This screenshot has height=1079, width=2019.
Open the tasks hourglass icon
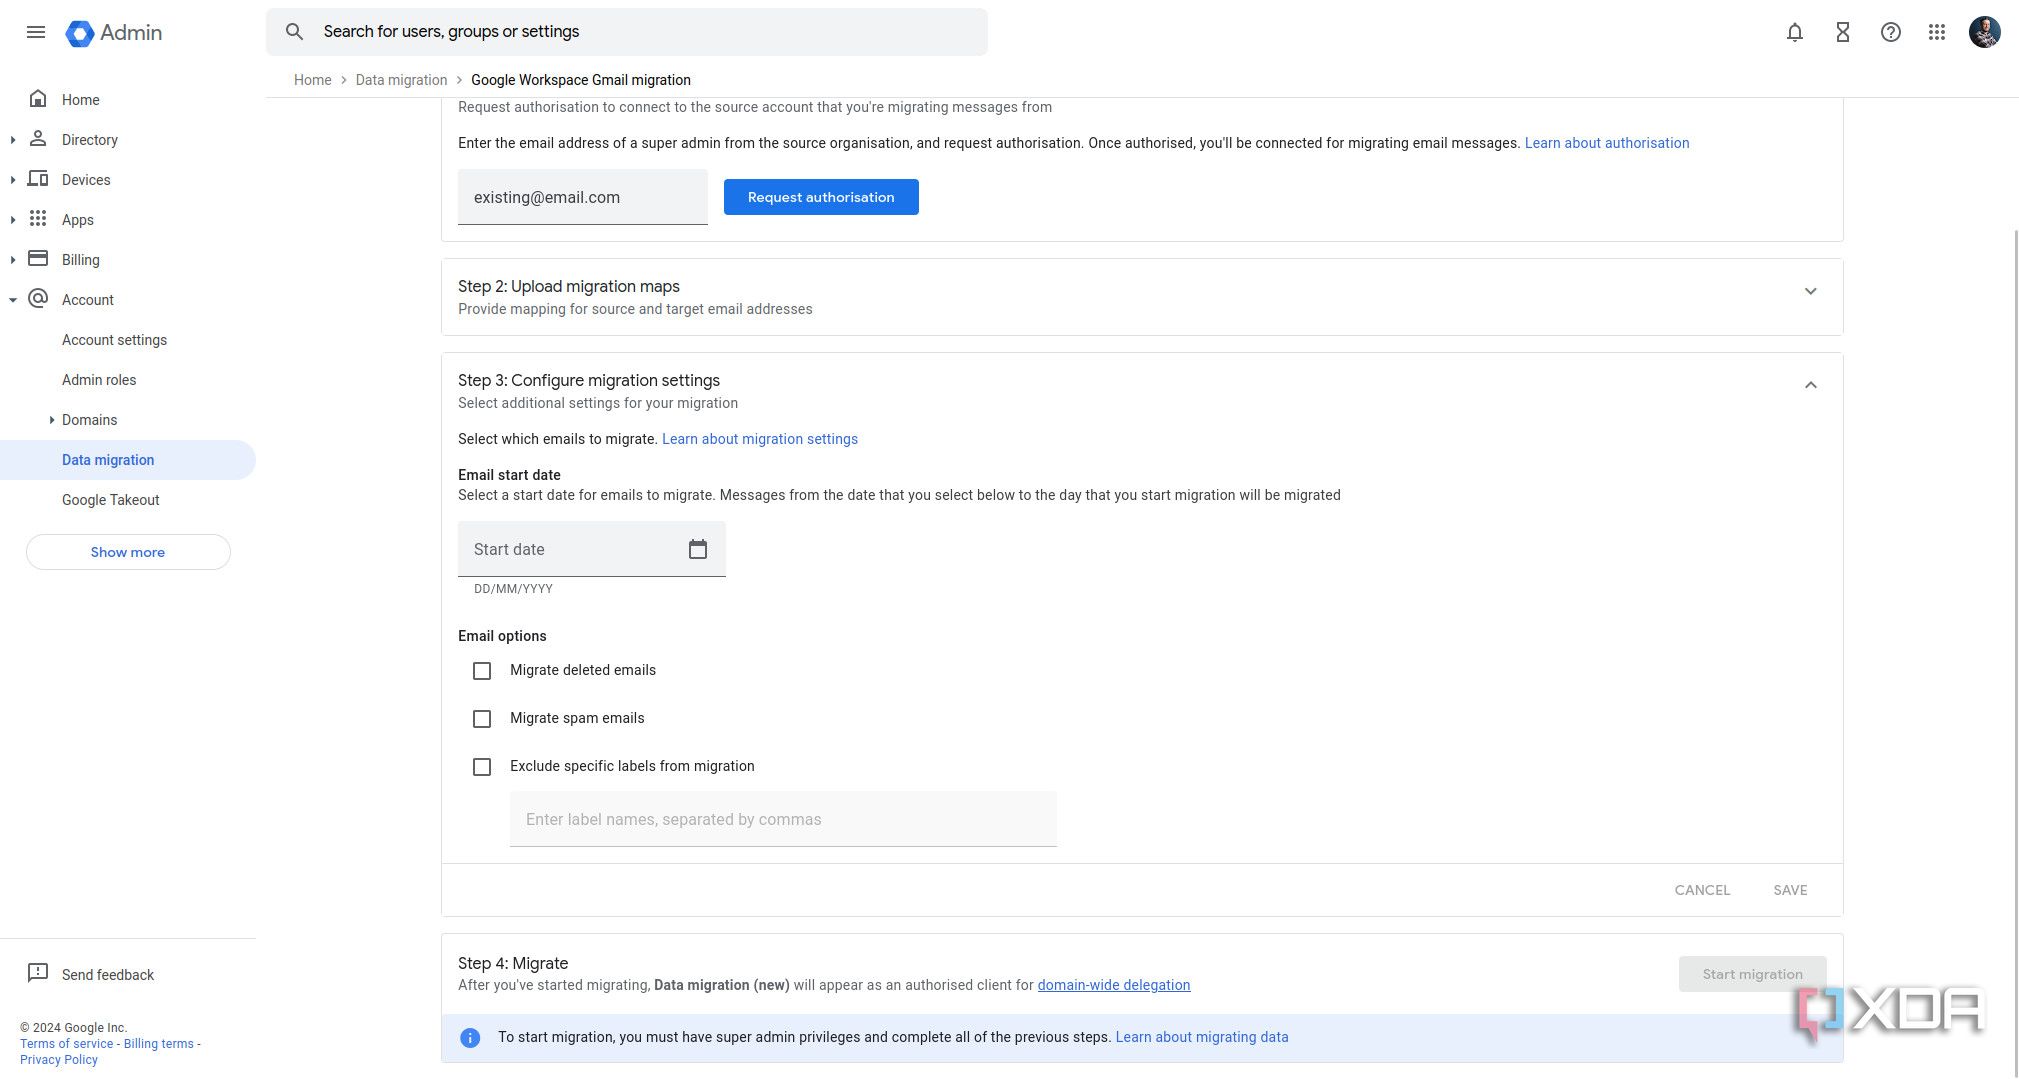(x=1843, y=32)
